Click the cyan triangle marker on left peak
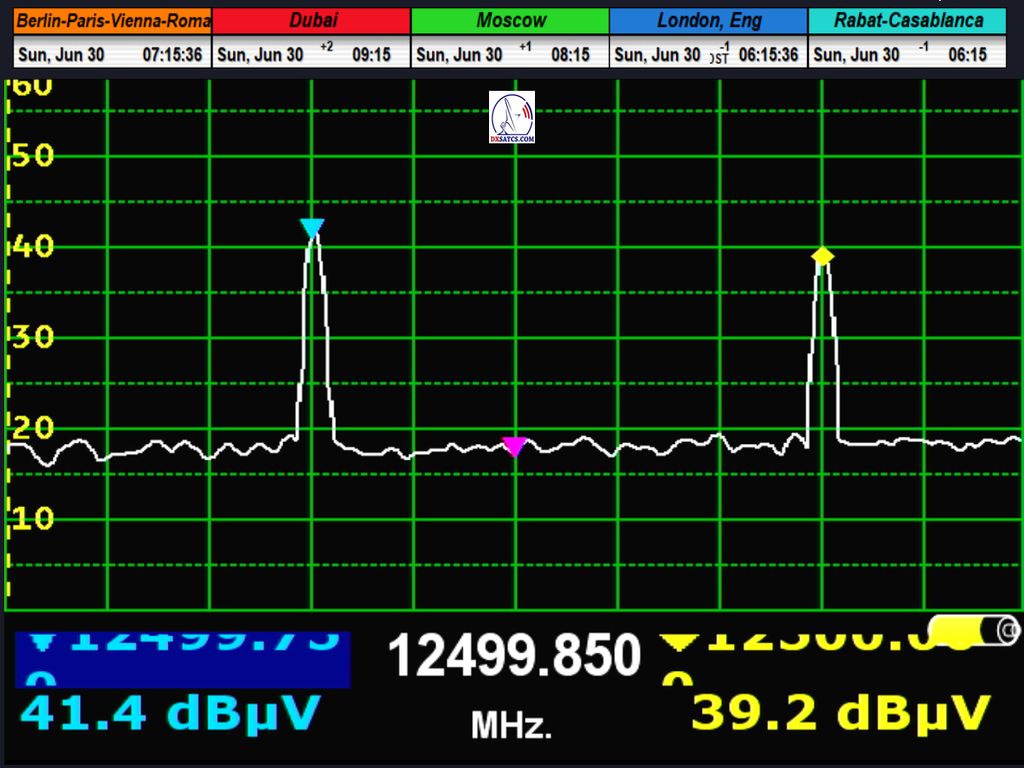Image resolution: width=1024 pixels, height=768 pixels. pyautogui.click(x=312, y=228)
